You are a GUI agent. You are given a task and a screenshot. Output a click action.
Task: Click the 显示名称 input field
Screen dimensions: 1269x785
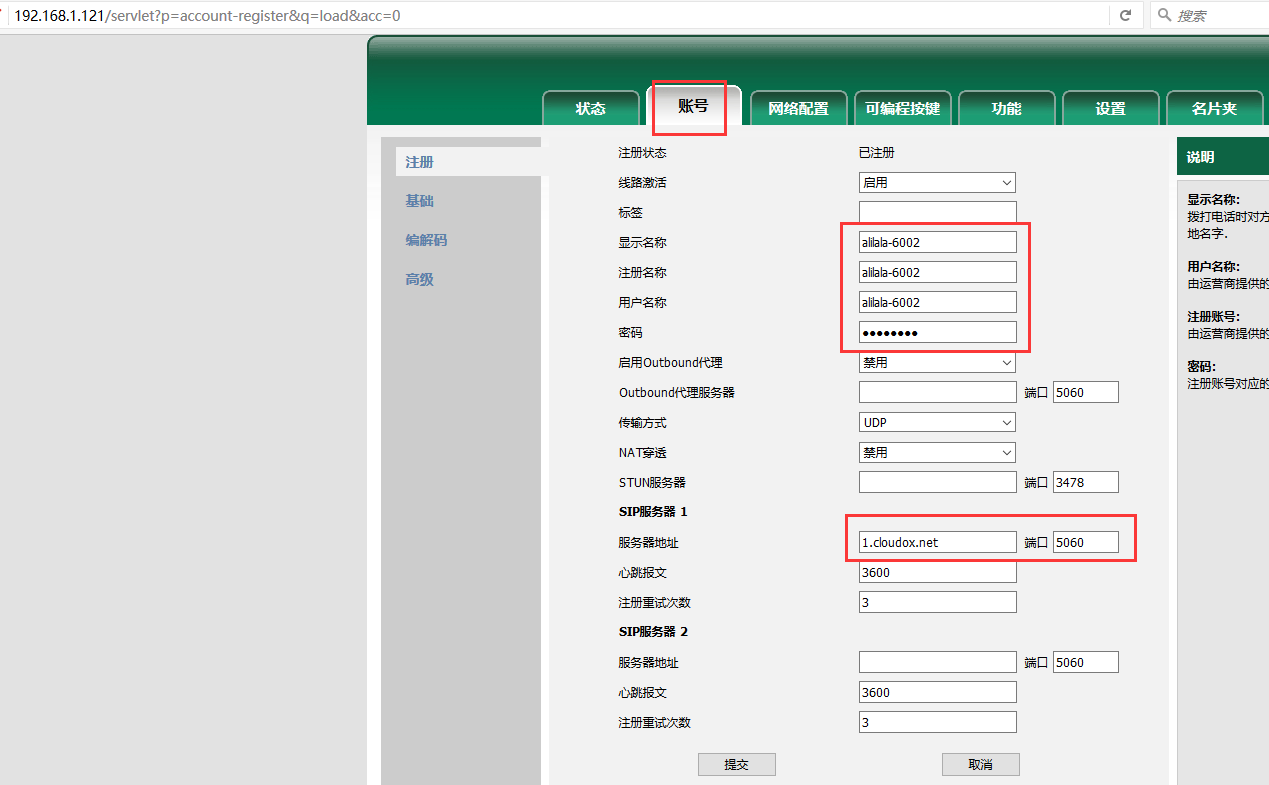(x=937, y=242)
